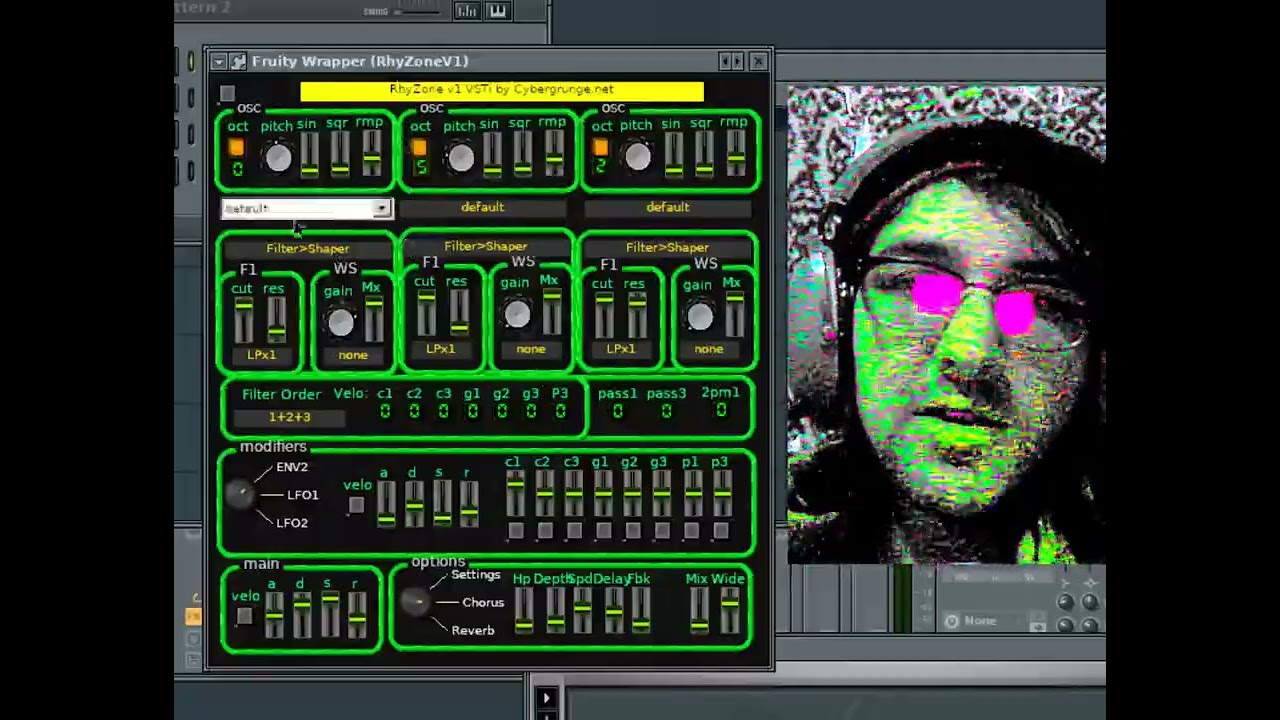
Task: Open the Fruity Wrapper window menu arrow
Action: pyautogui.click(x=218, y=62)
